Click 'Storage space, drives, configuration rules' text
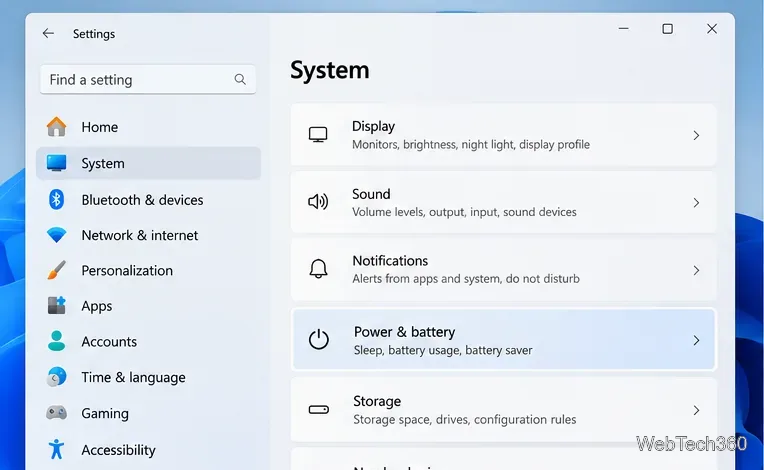Screen dimensions: 764x470 [x=465, y=419]
